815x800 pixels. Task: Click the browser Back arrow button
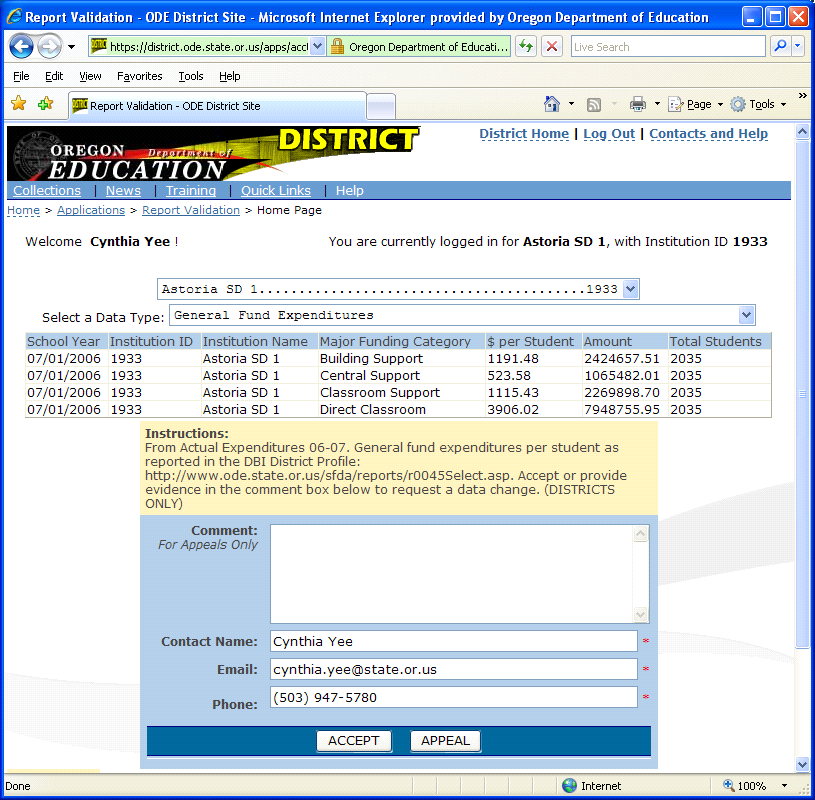[x=22, y=47]
